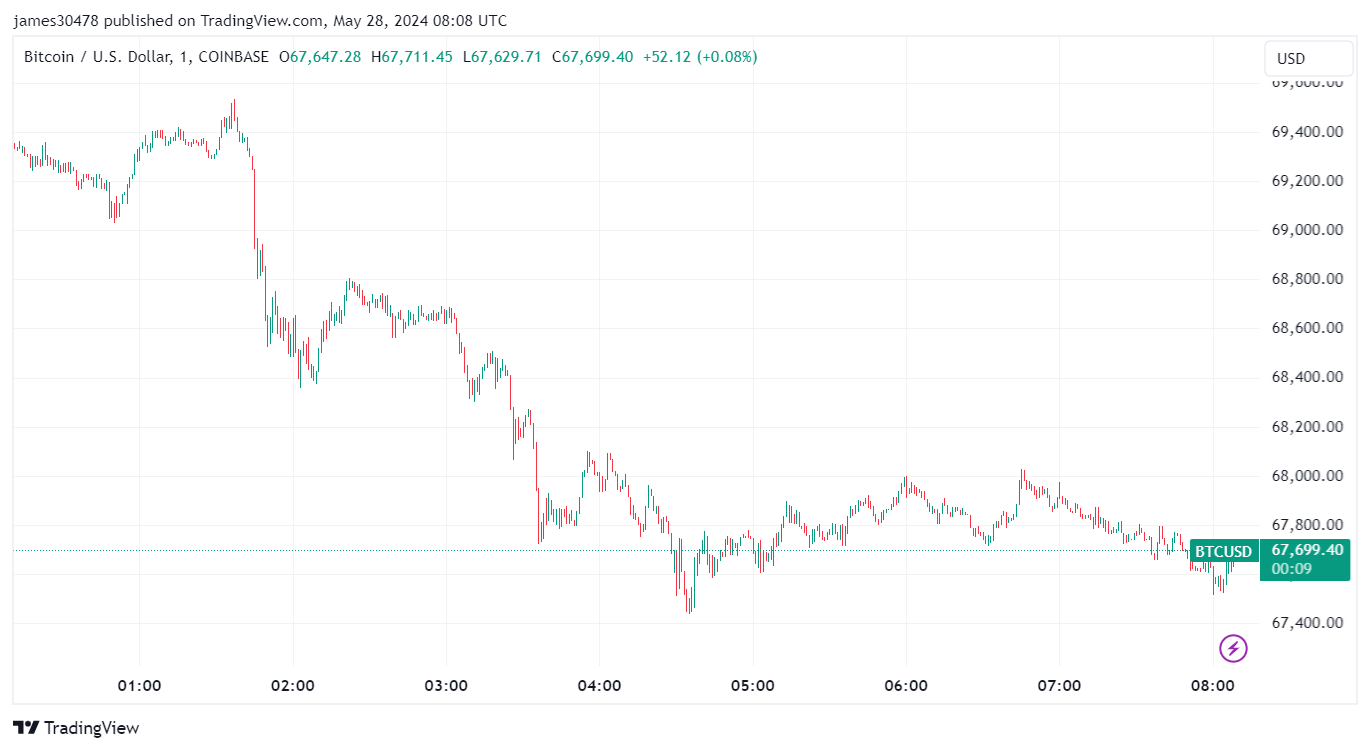Click the open value O67,647.28

point(320,57)
